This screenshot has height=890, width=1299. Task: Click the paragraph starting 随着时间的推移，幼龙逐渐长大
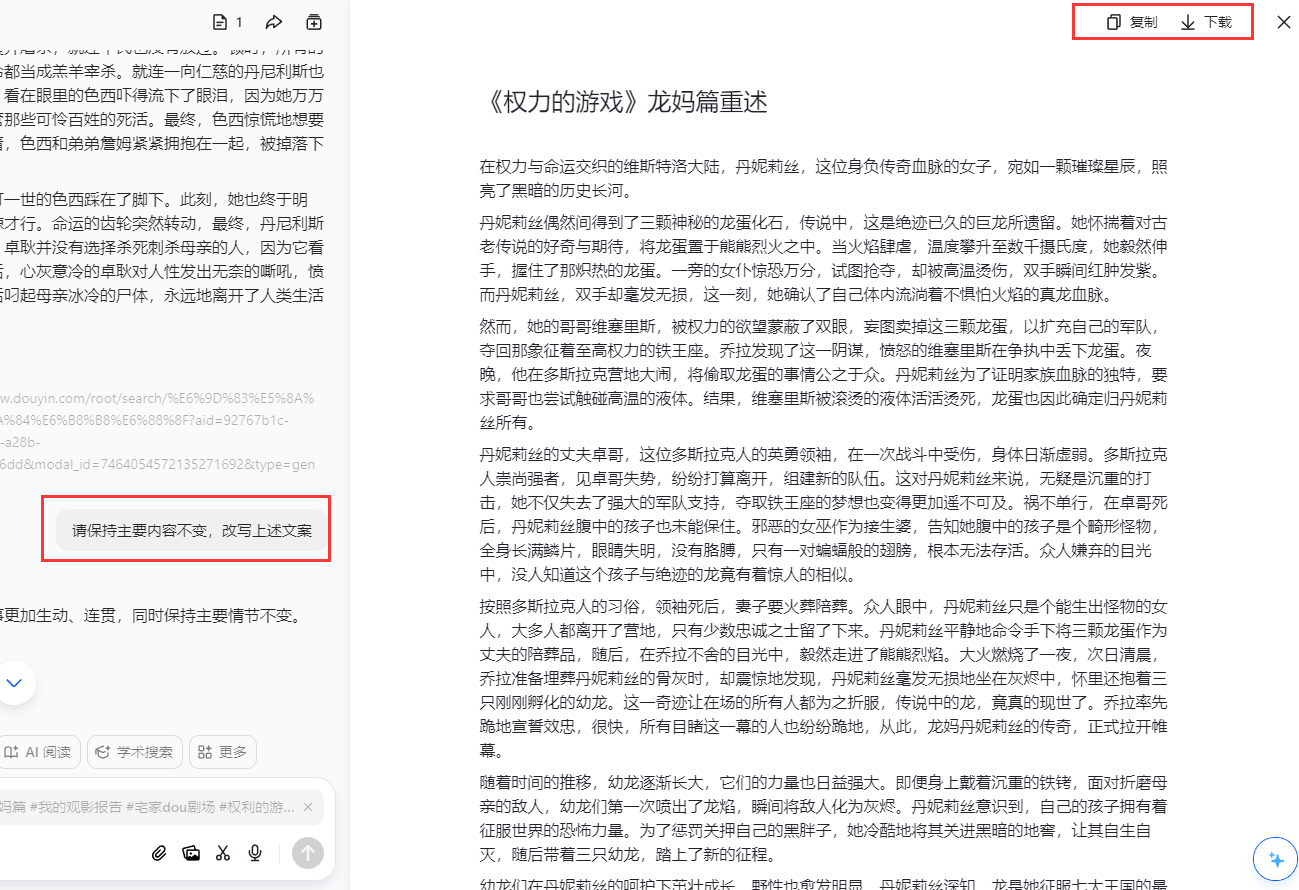(x=823, y=817)
